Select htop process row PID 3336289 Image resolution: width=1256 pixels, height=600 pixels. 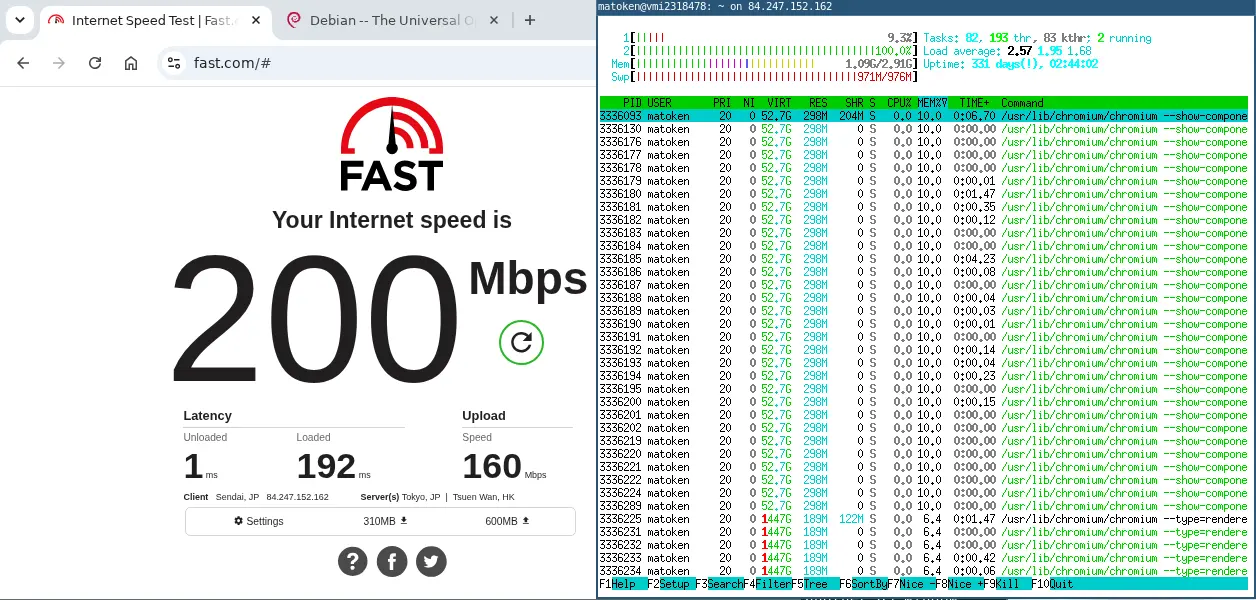pos(923,506)
